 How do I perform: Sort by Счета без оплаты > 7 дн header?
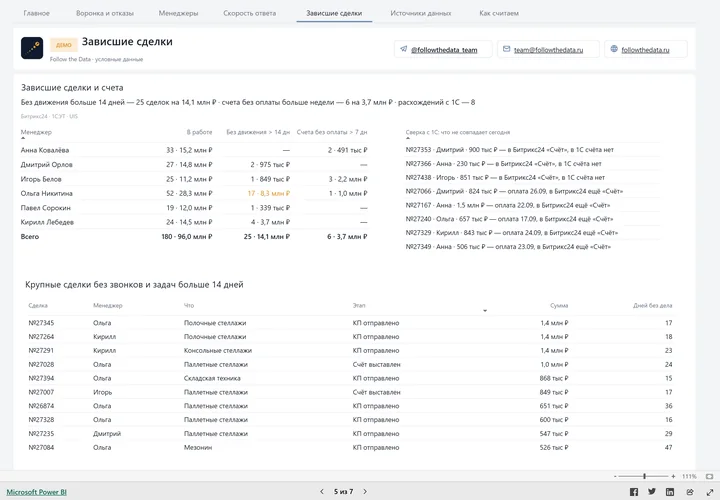pyautogui.click(x=332, y=132)
